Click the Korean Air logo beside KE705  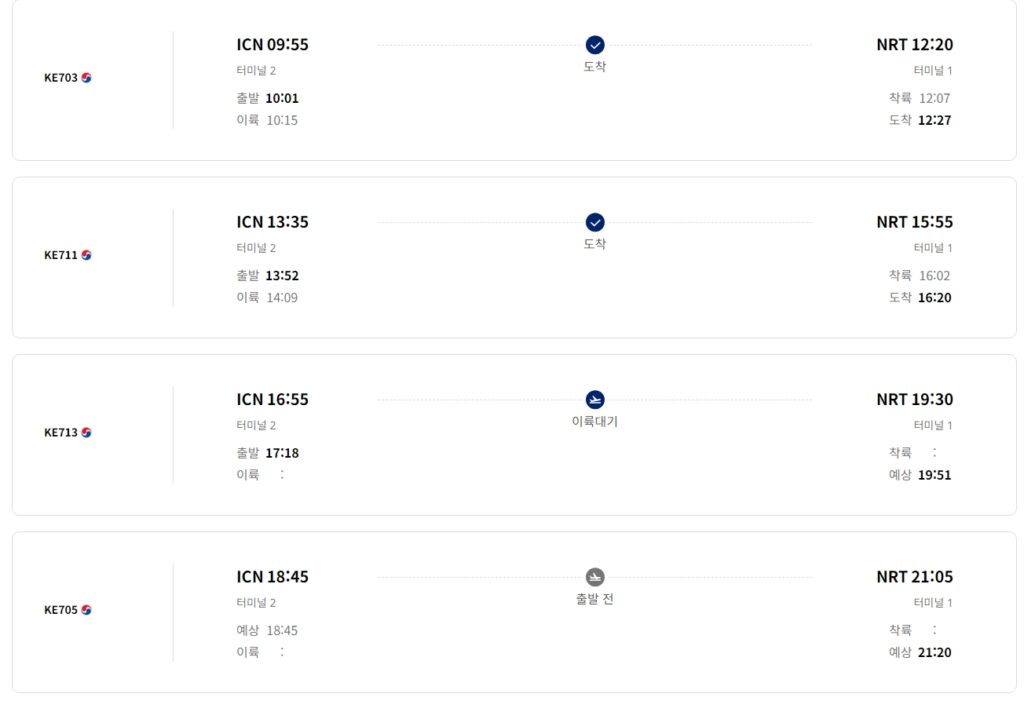pyautogui.click(x=86, y=610)
